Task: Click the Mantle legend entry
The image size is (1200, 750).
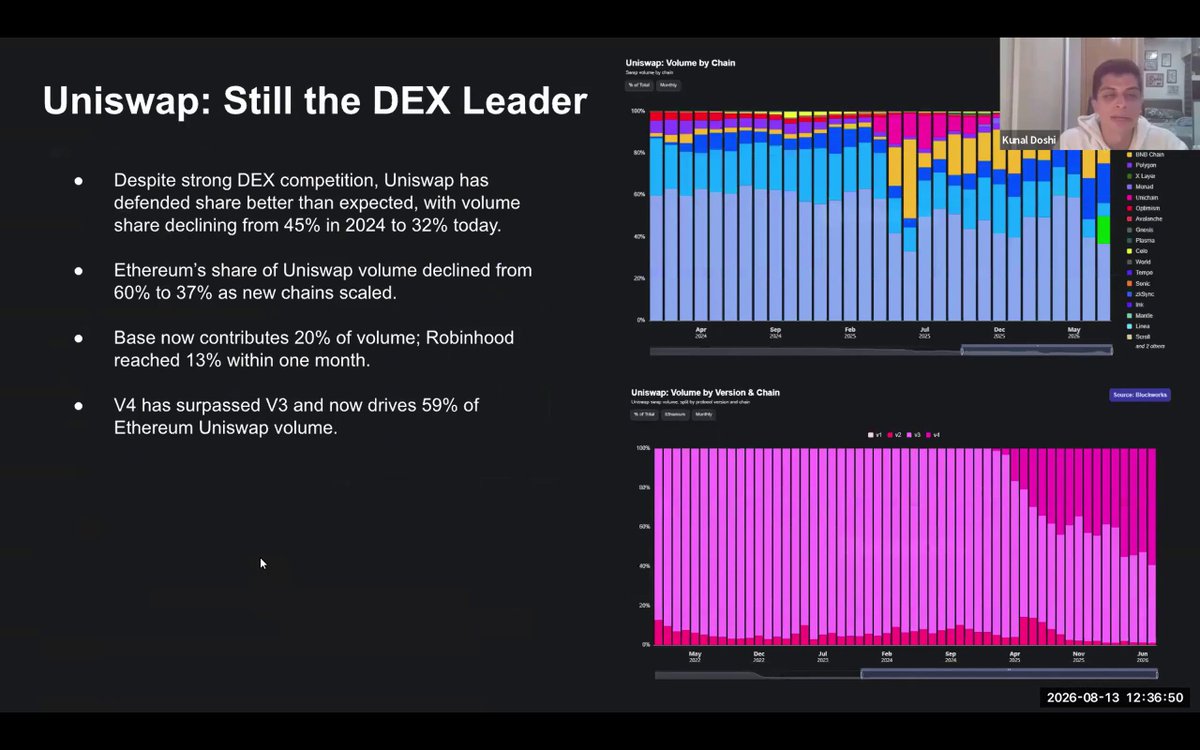Action: (x=1141, y=316)
